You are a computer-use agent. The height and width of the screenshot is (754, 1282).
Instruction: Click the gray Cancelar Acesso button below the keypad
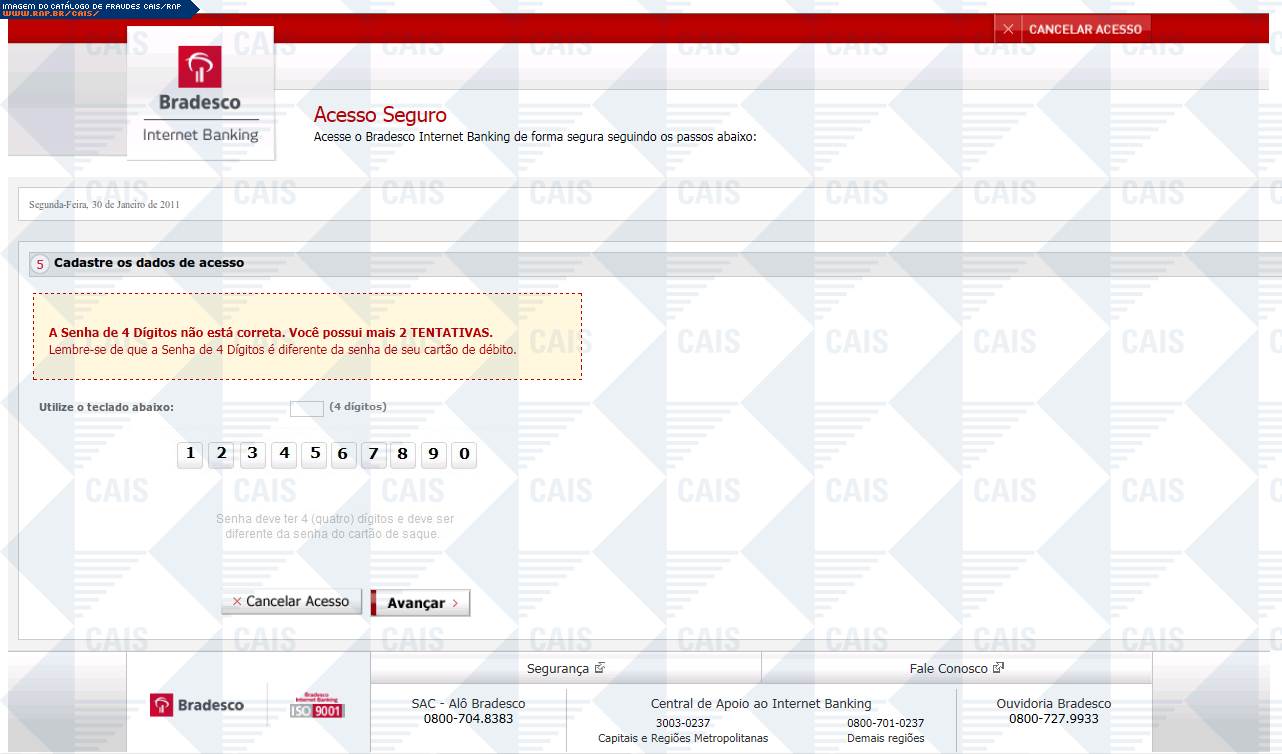291,602
